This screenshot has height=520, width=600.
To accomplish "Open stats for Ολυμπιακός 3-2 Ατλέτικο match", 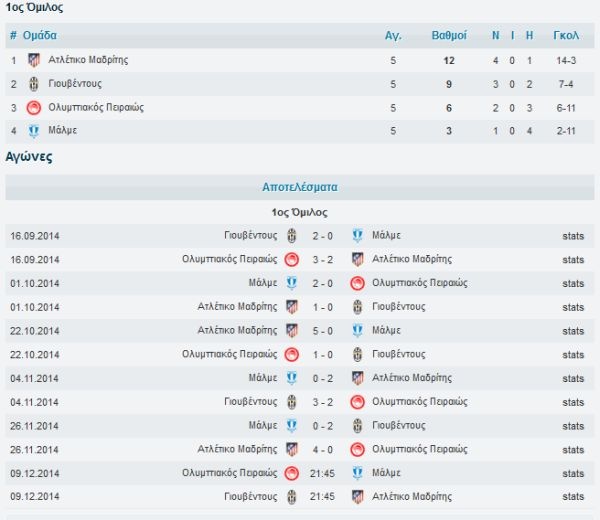I will (x=573, y=260).
